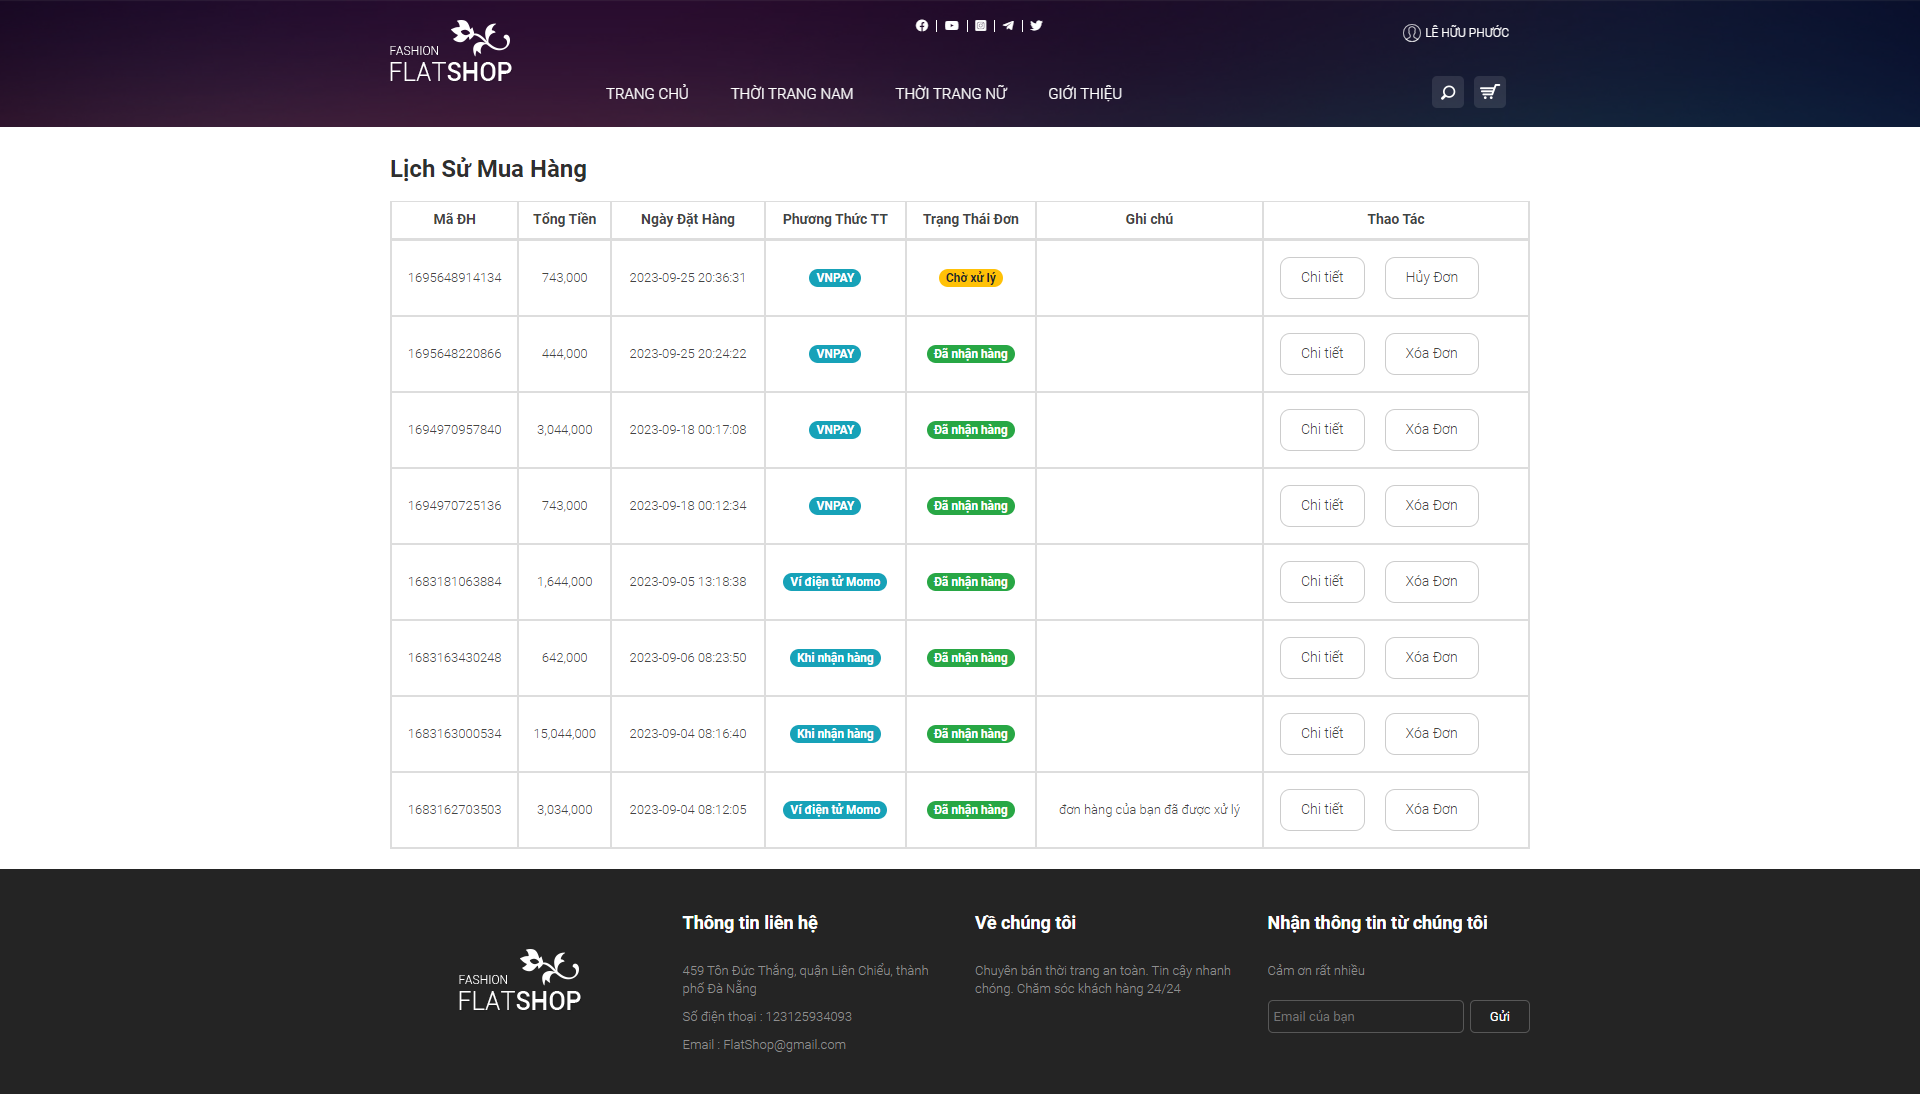Viewport: 1920px width, 1094px height.
Task: Click Khi nhận hàng badge for order 1683163000534
Action: pos(835,734)
